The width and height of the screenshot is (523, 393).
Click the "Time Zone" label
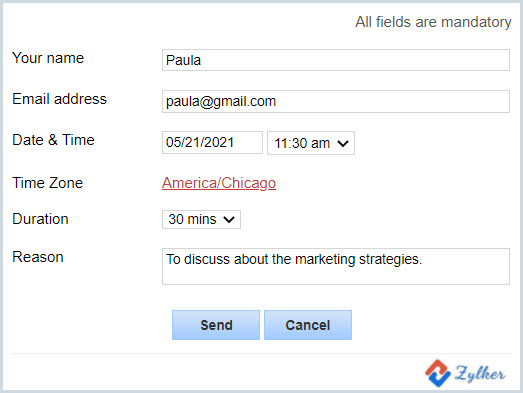[47, 183]
